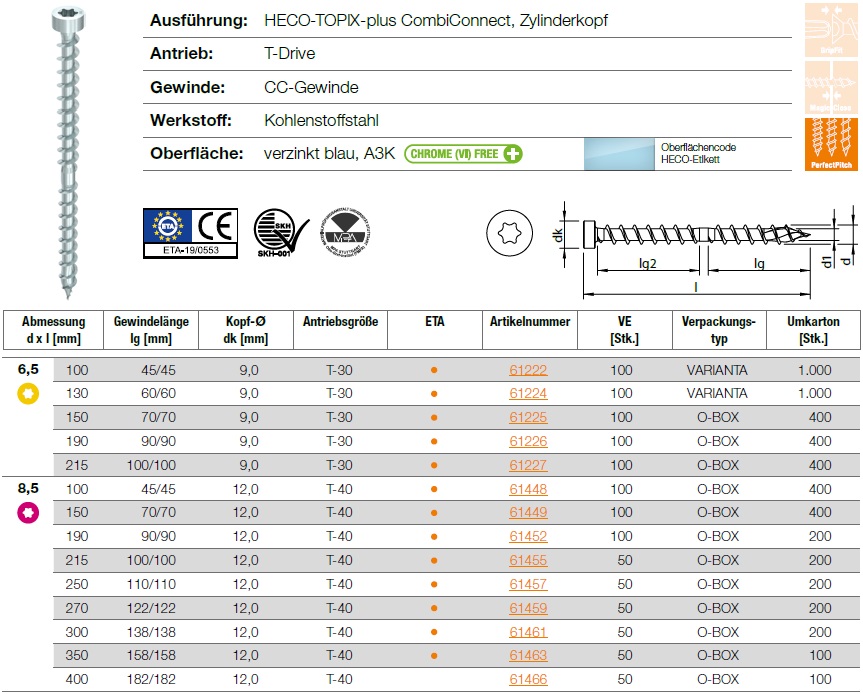
Task: Click the 122/122 thread length cell
Action: click(151, 608)
